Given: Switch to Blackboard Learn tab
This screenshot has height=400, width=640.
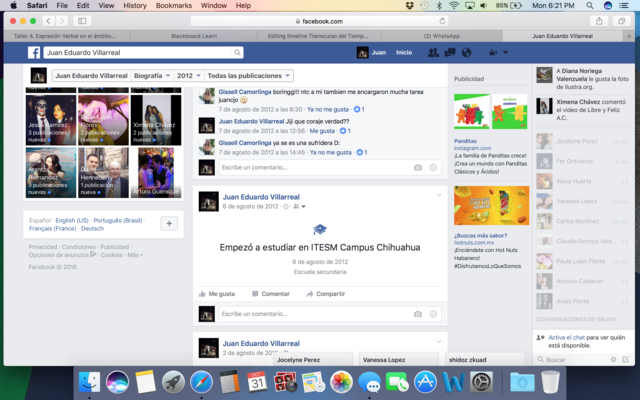Looking at the screenshot, I should coord(194,36).
